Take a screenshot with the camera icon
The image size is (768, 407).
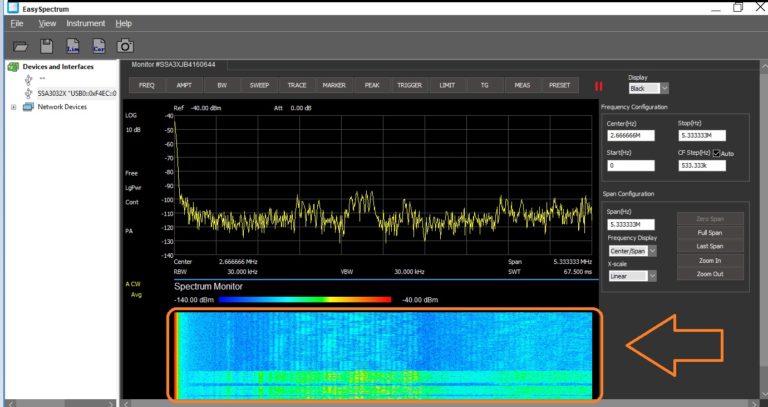point(124,45)
